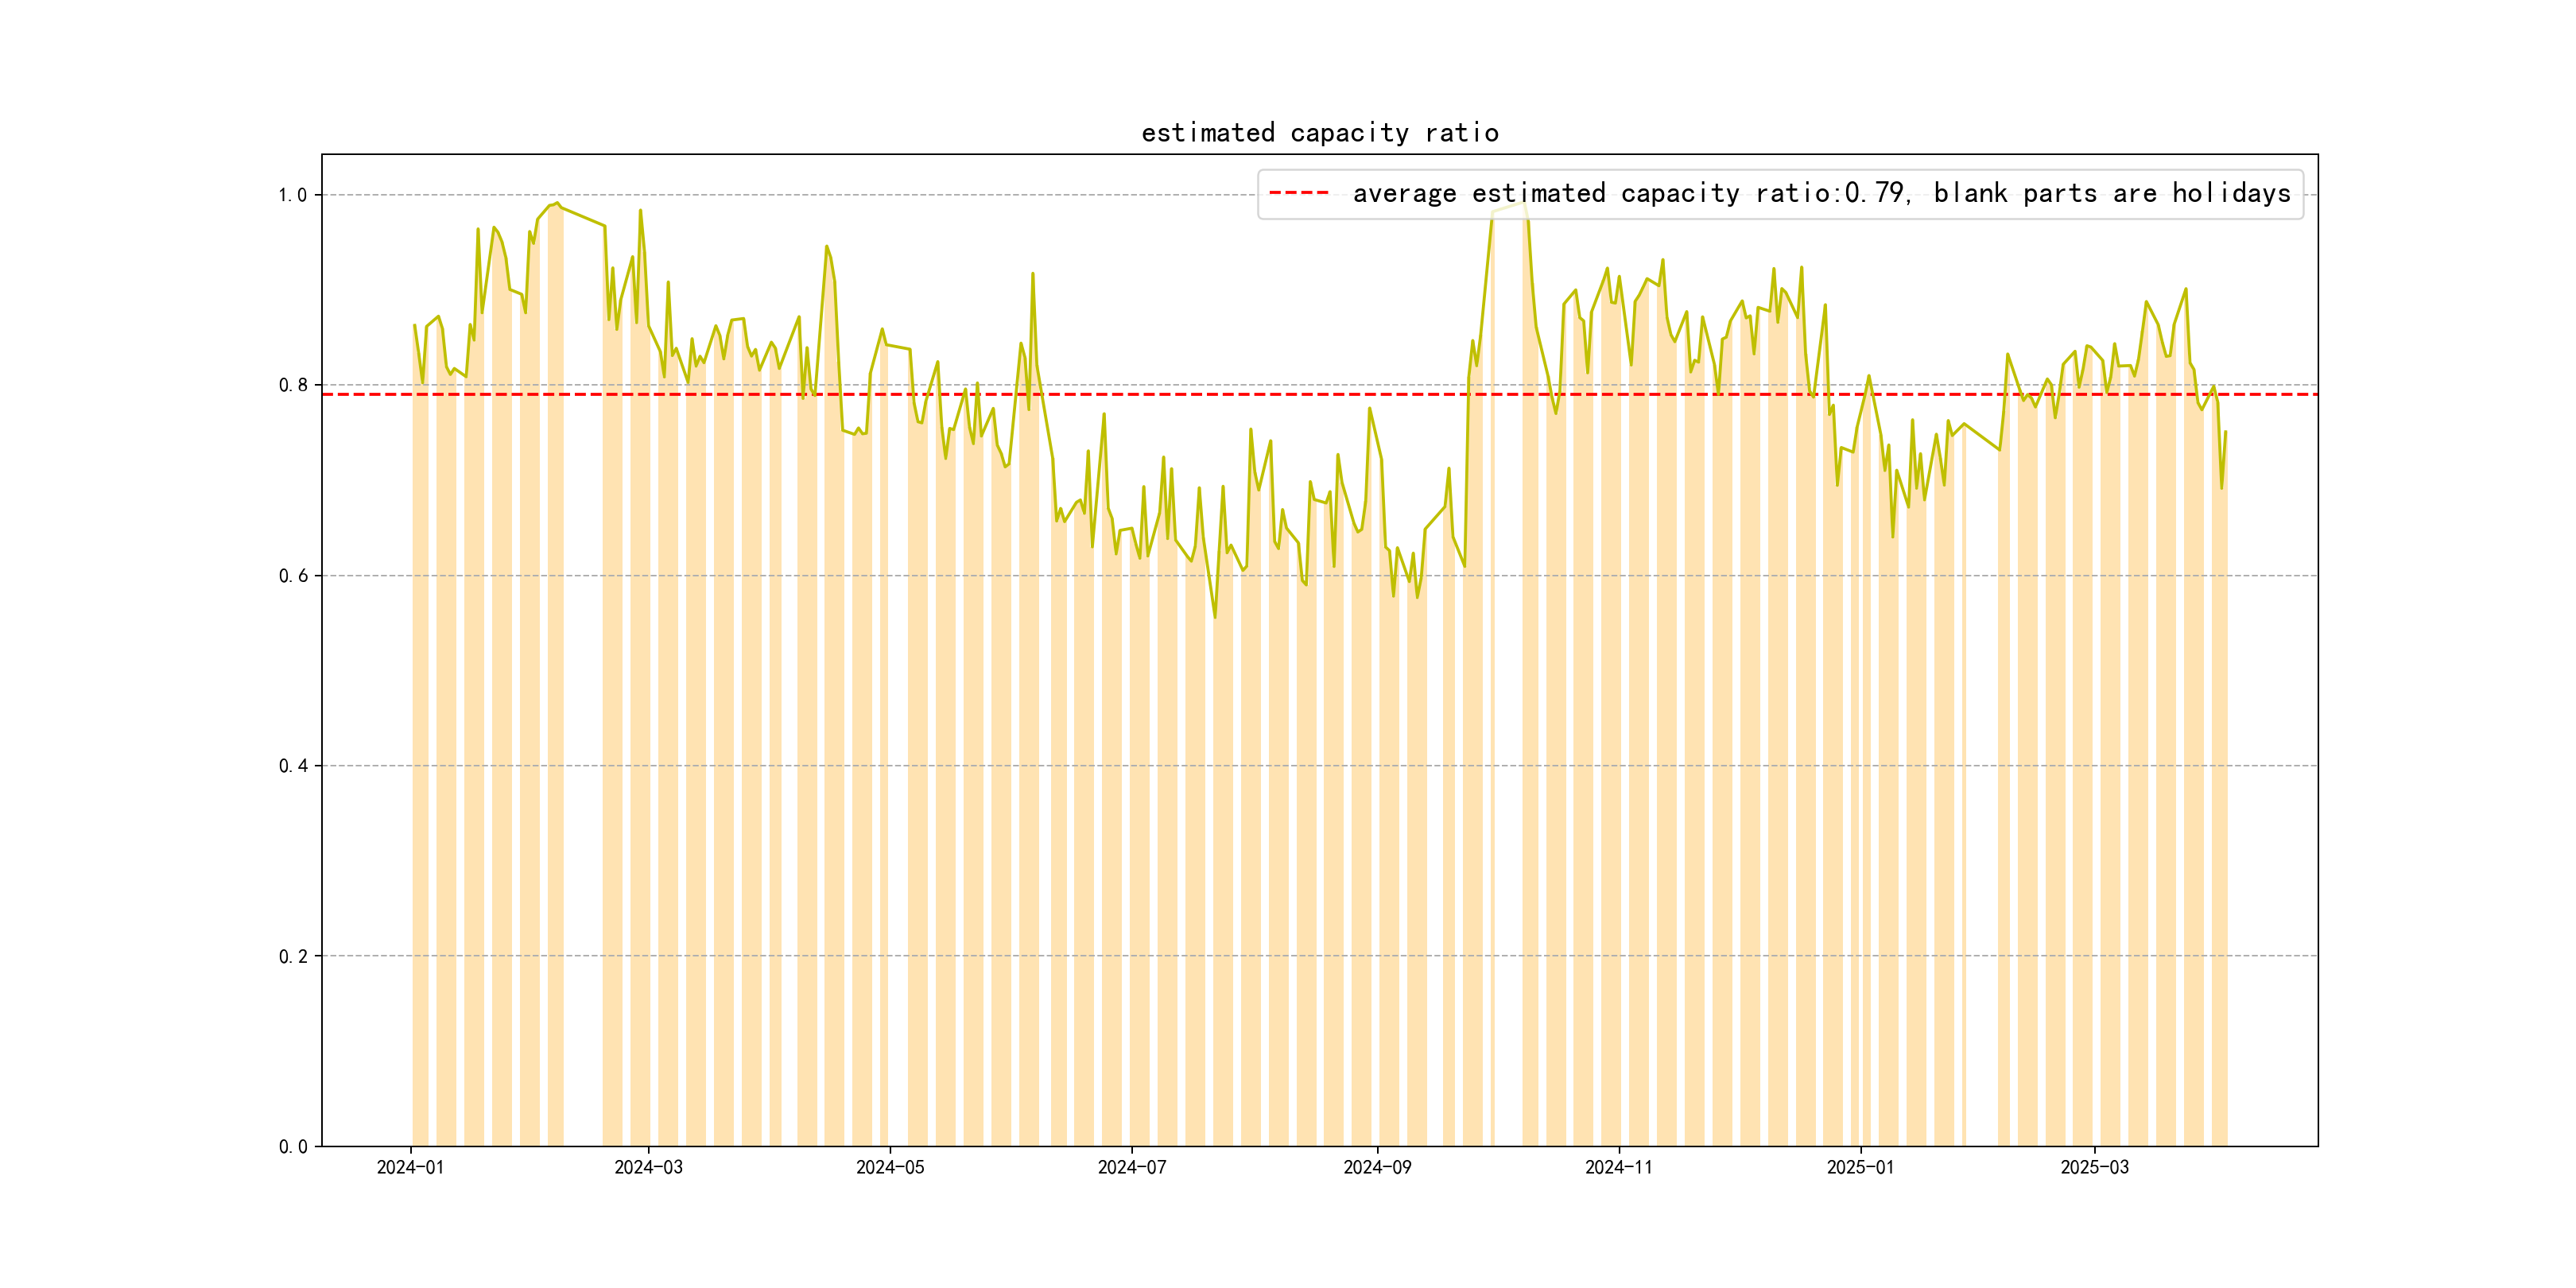Click the 2024-05 x-axis label
The height and width of the screenshot is (1288, 2576).
[890, 1167]
